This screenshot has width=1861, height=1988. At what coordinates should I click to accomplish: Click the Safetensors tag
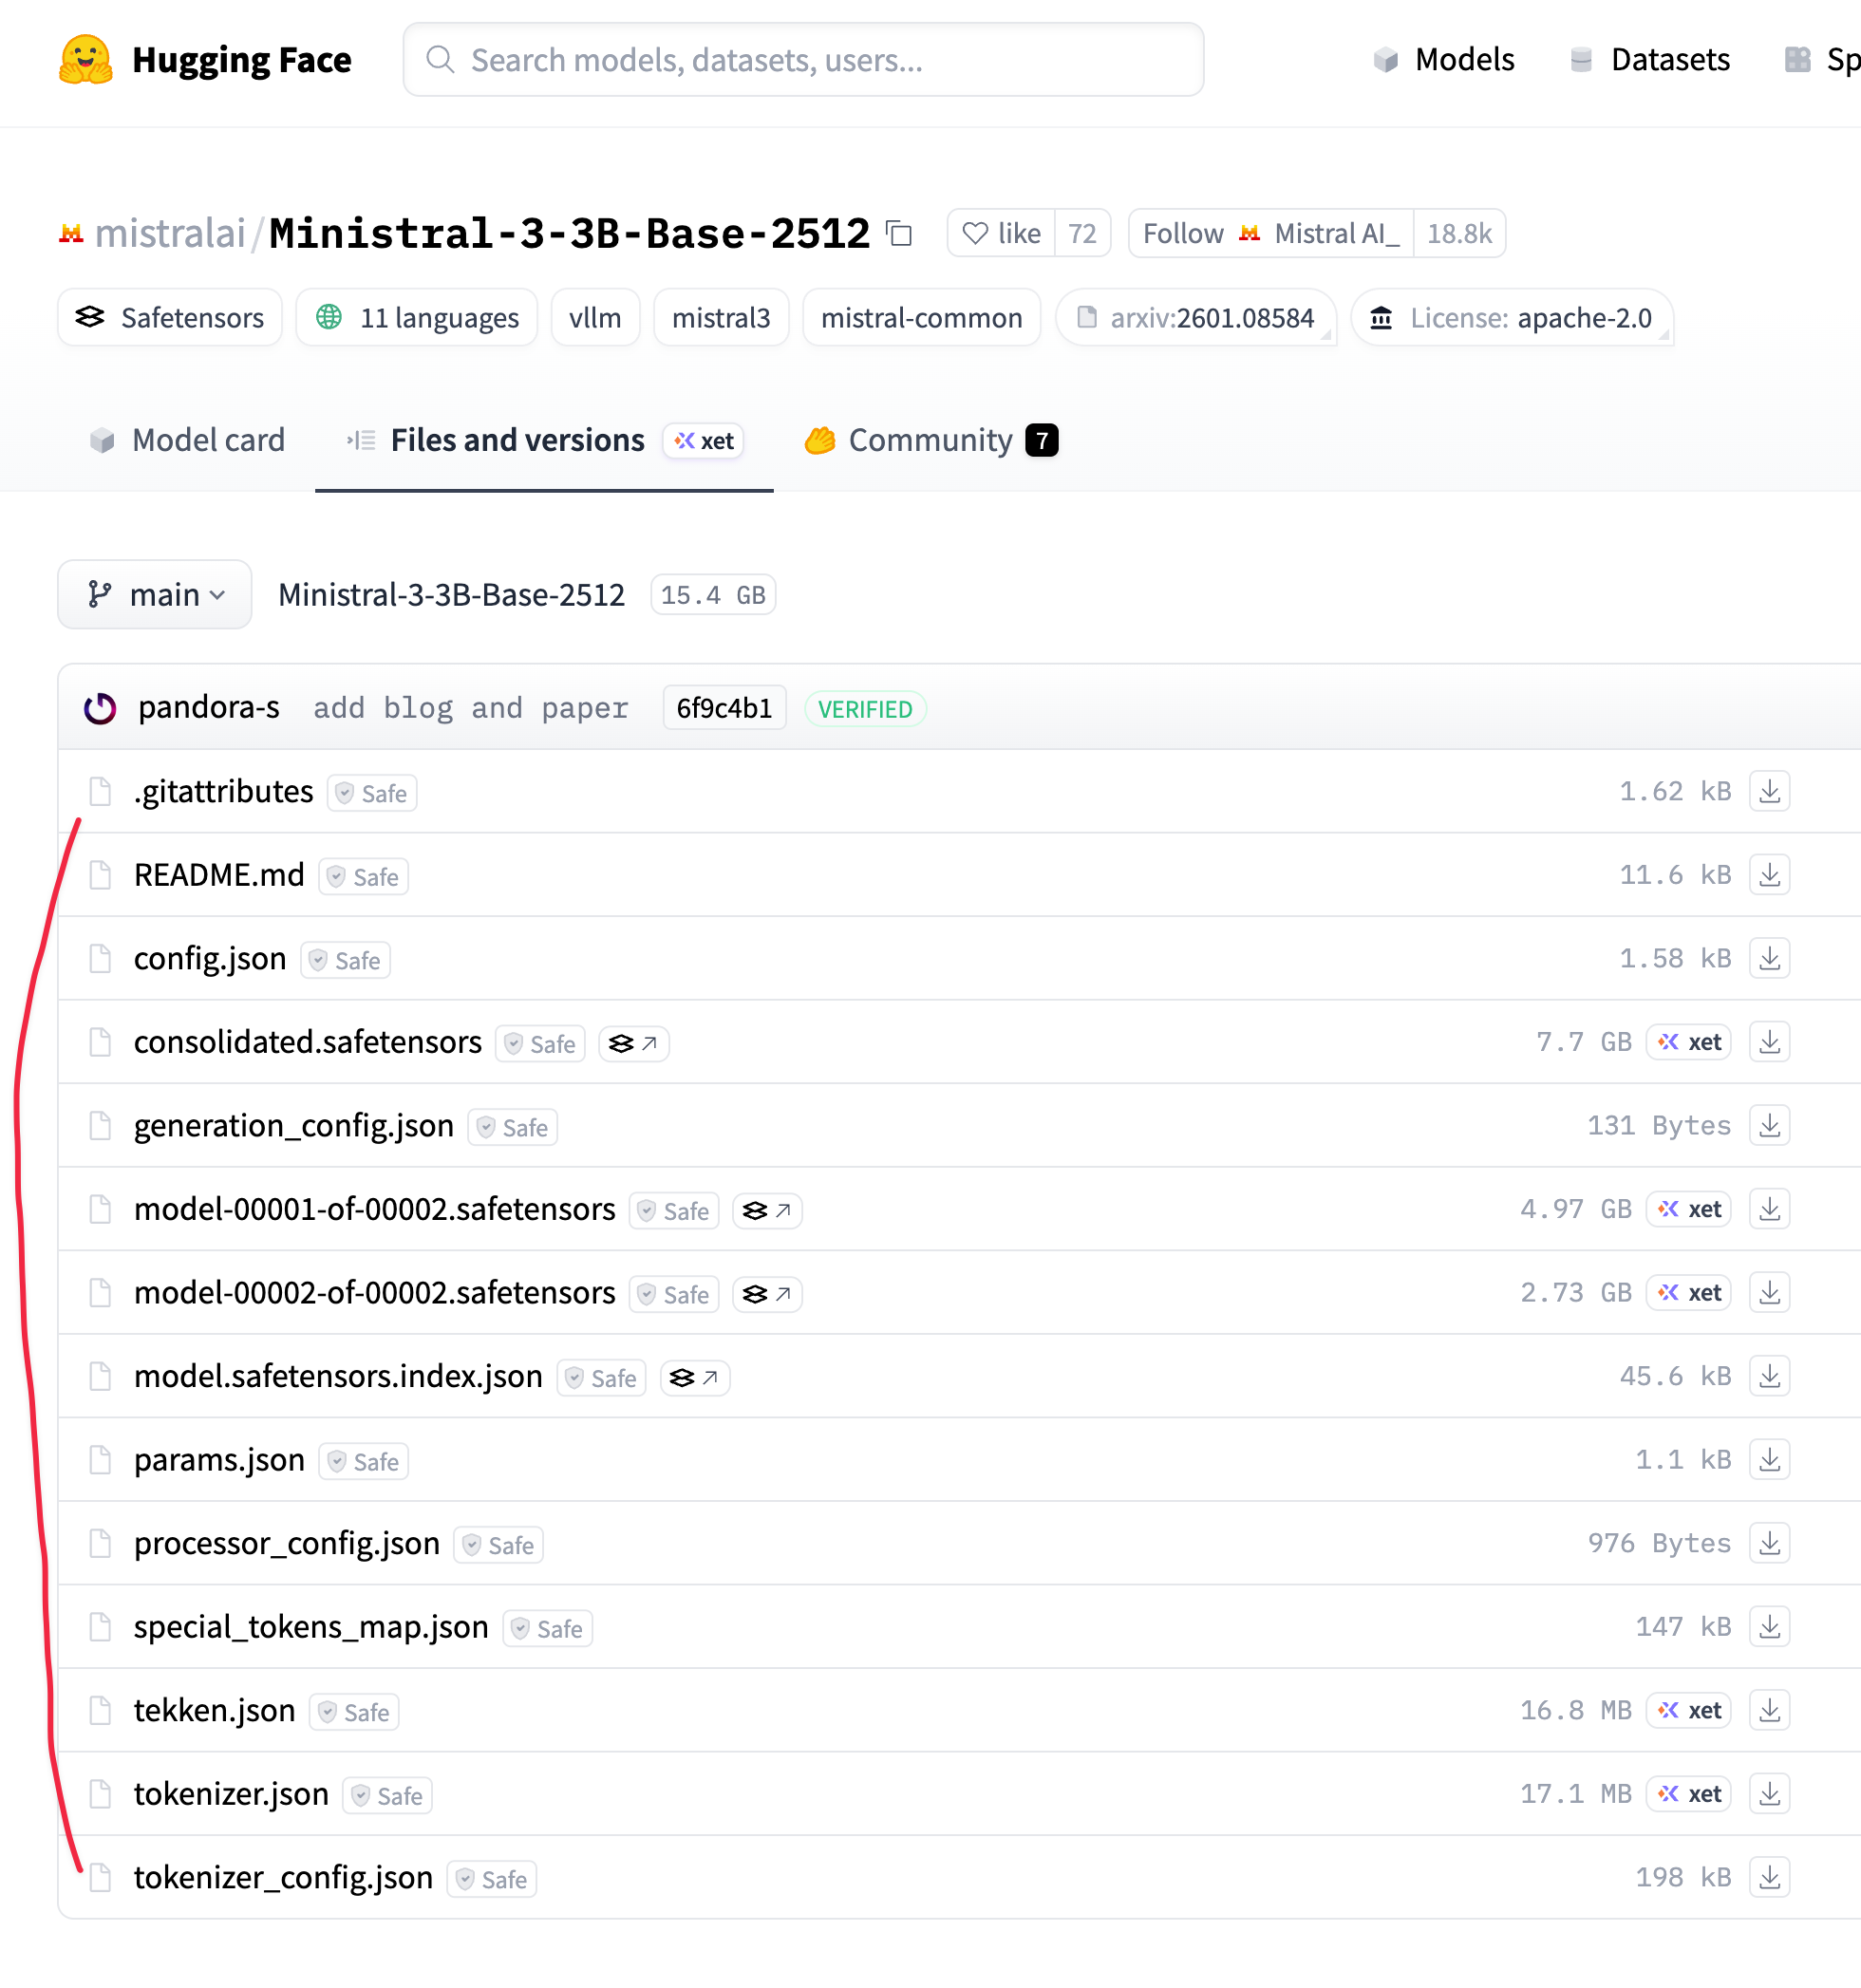(x=170, y=318)
